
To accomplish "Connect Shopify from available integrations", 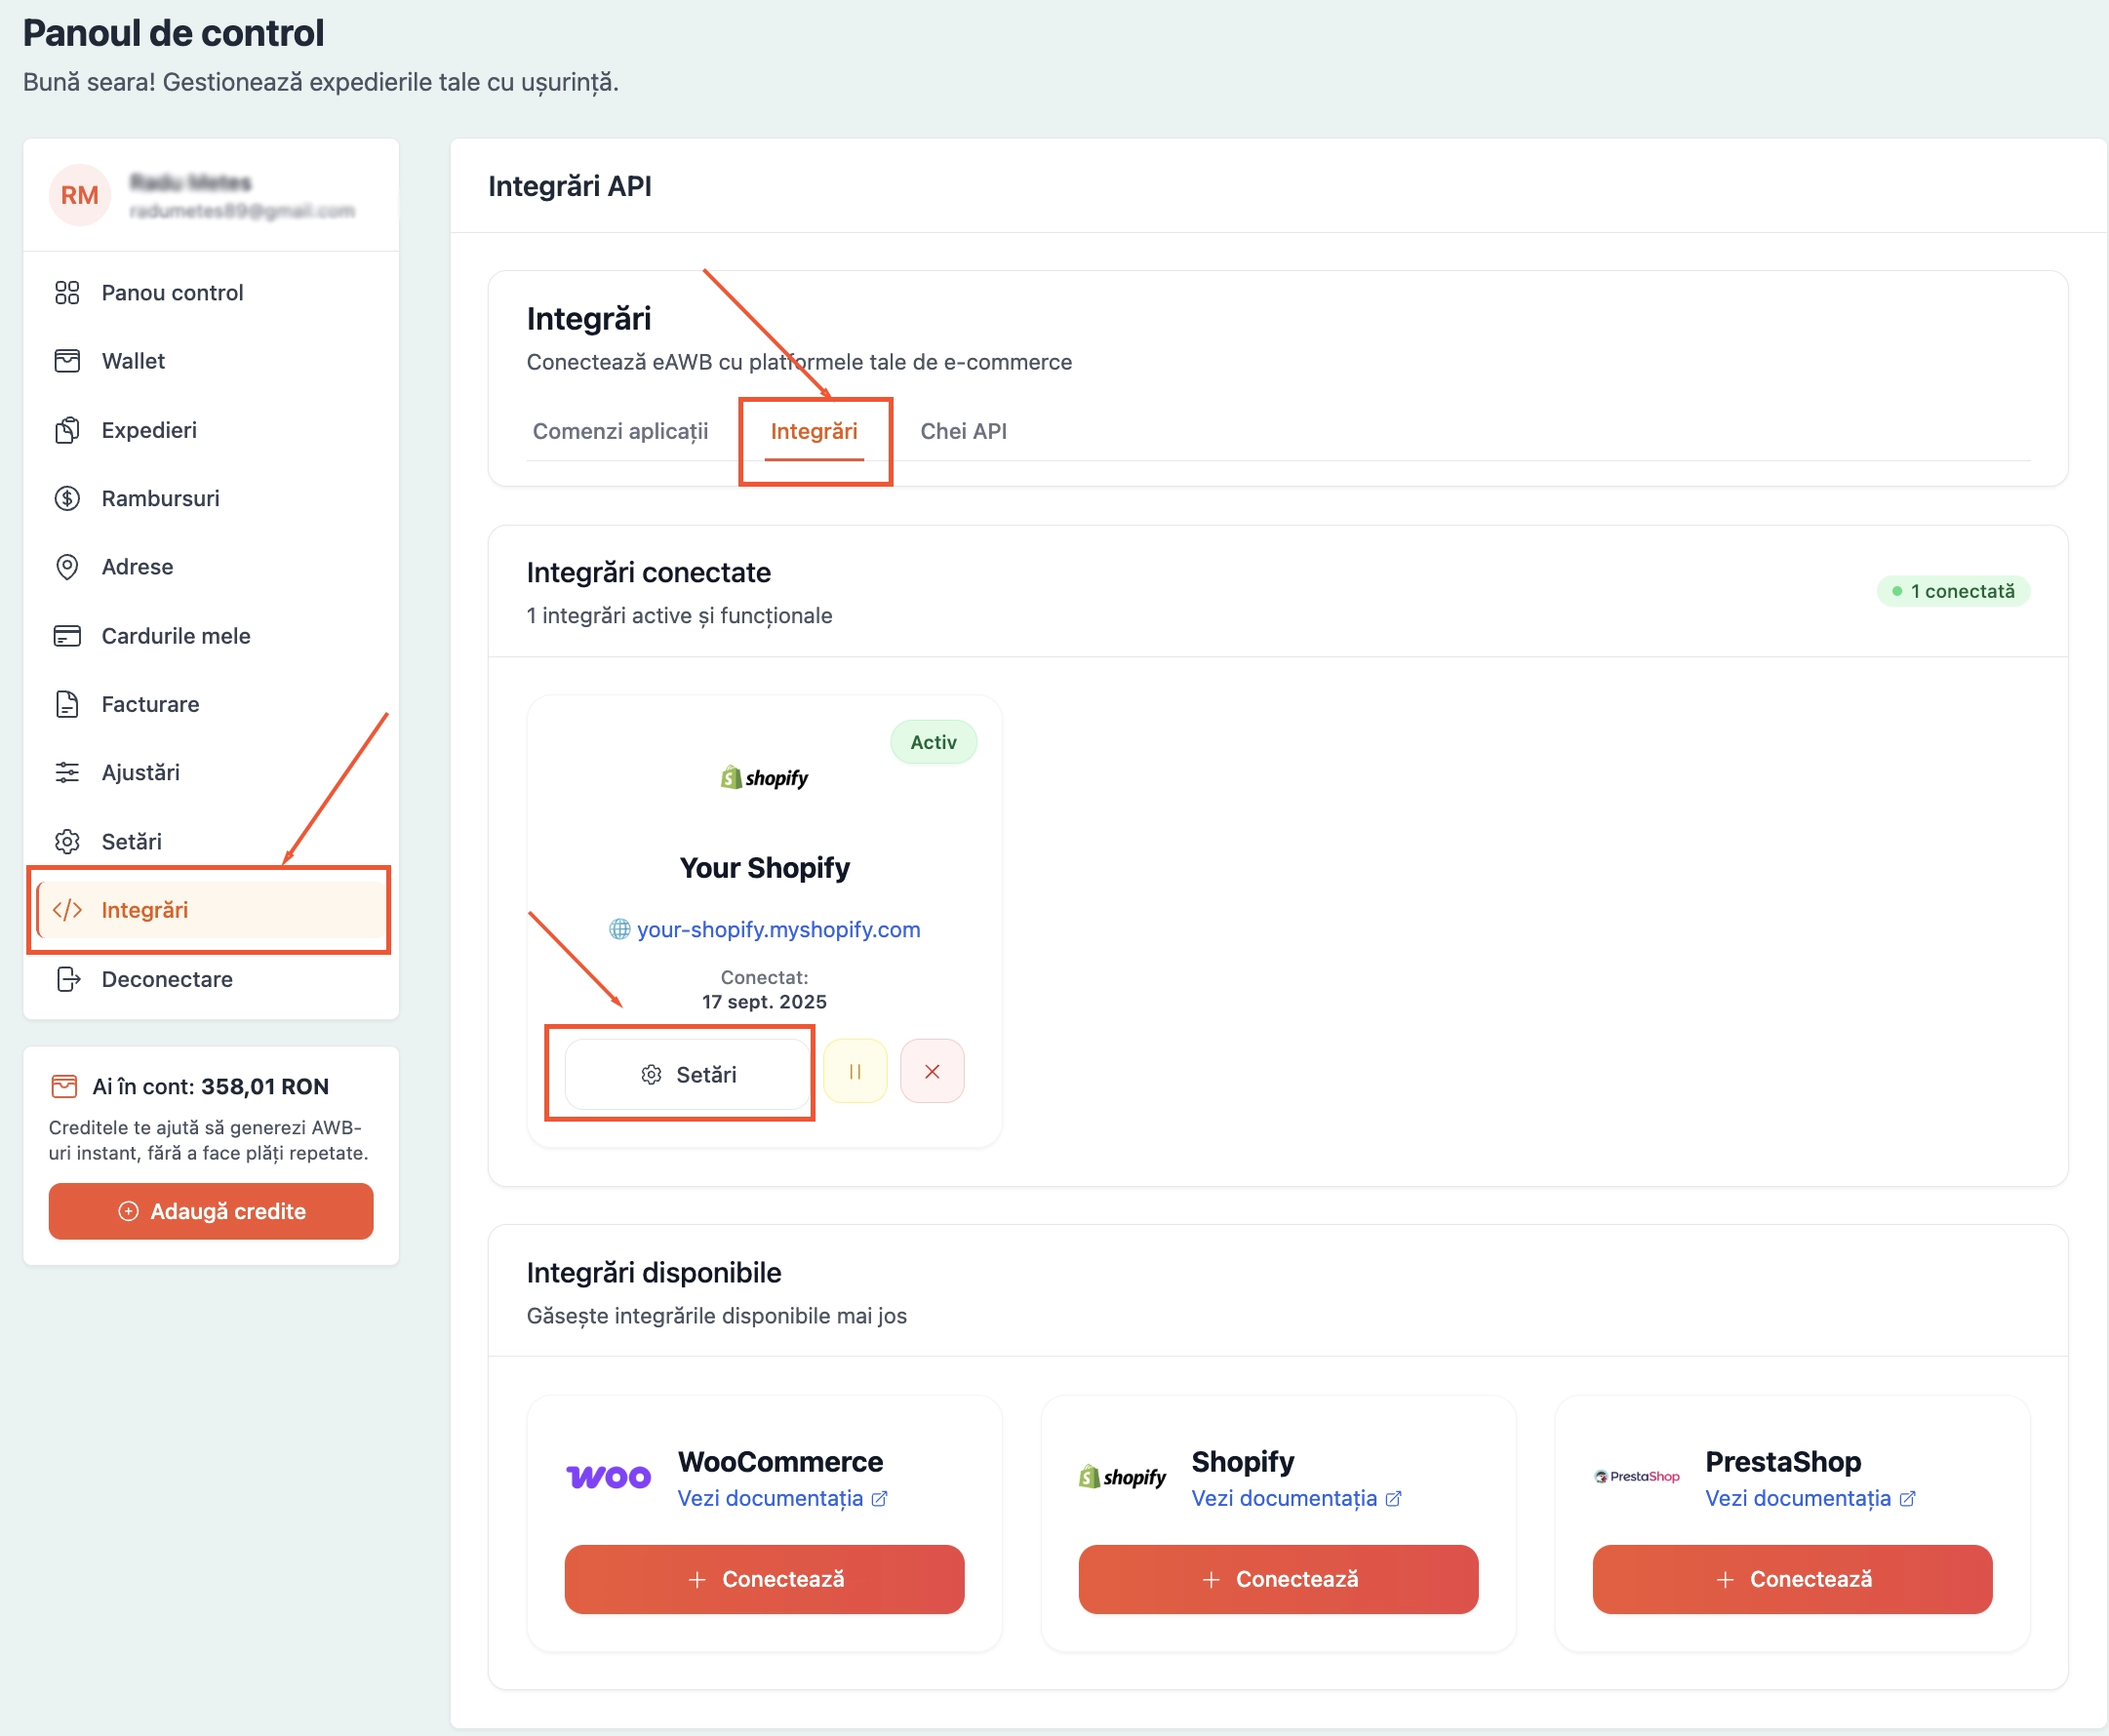I will tap(1278, 1579).
